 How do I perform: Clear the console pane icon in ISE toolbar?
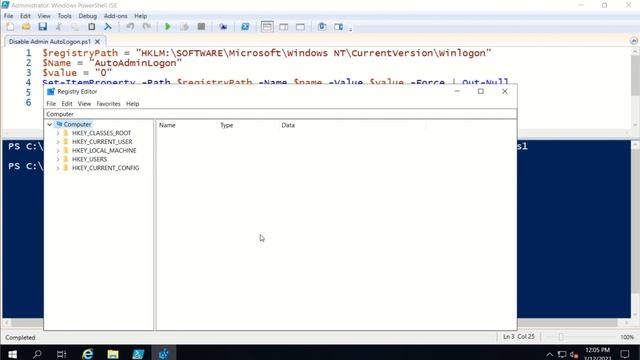(x=108, y=27)
